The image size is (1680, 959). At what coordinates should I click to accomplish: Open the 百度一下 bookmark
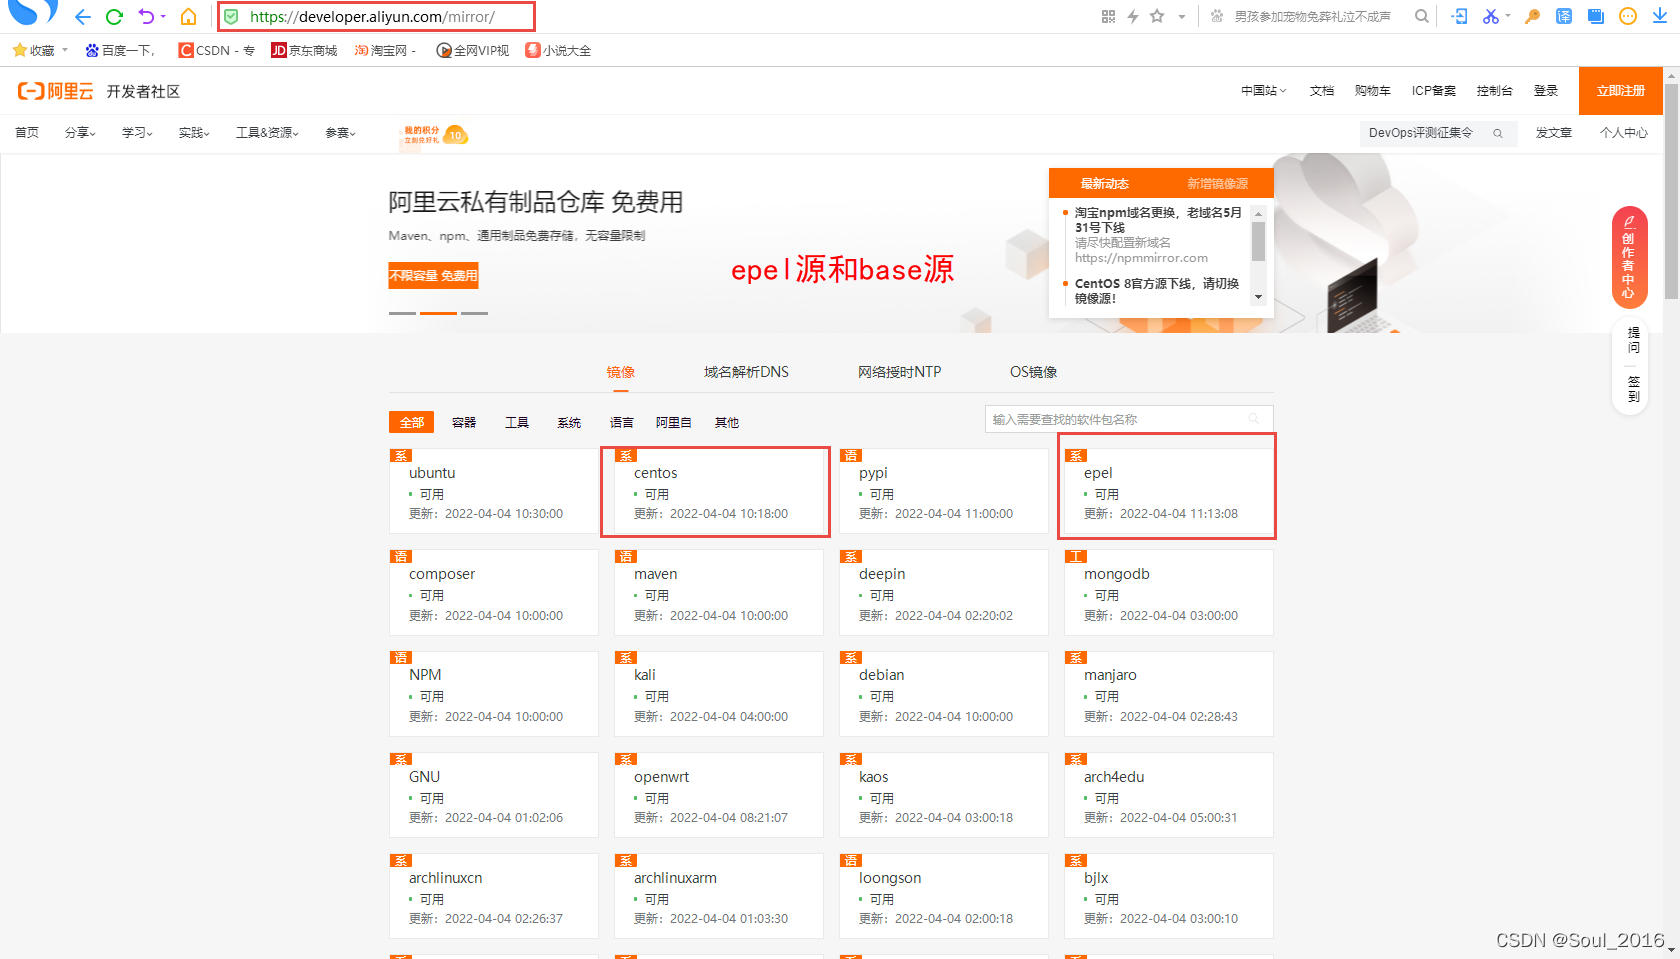point(119,50)
